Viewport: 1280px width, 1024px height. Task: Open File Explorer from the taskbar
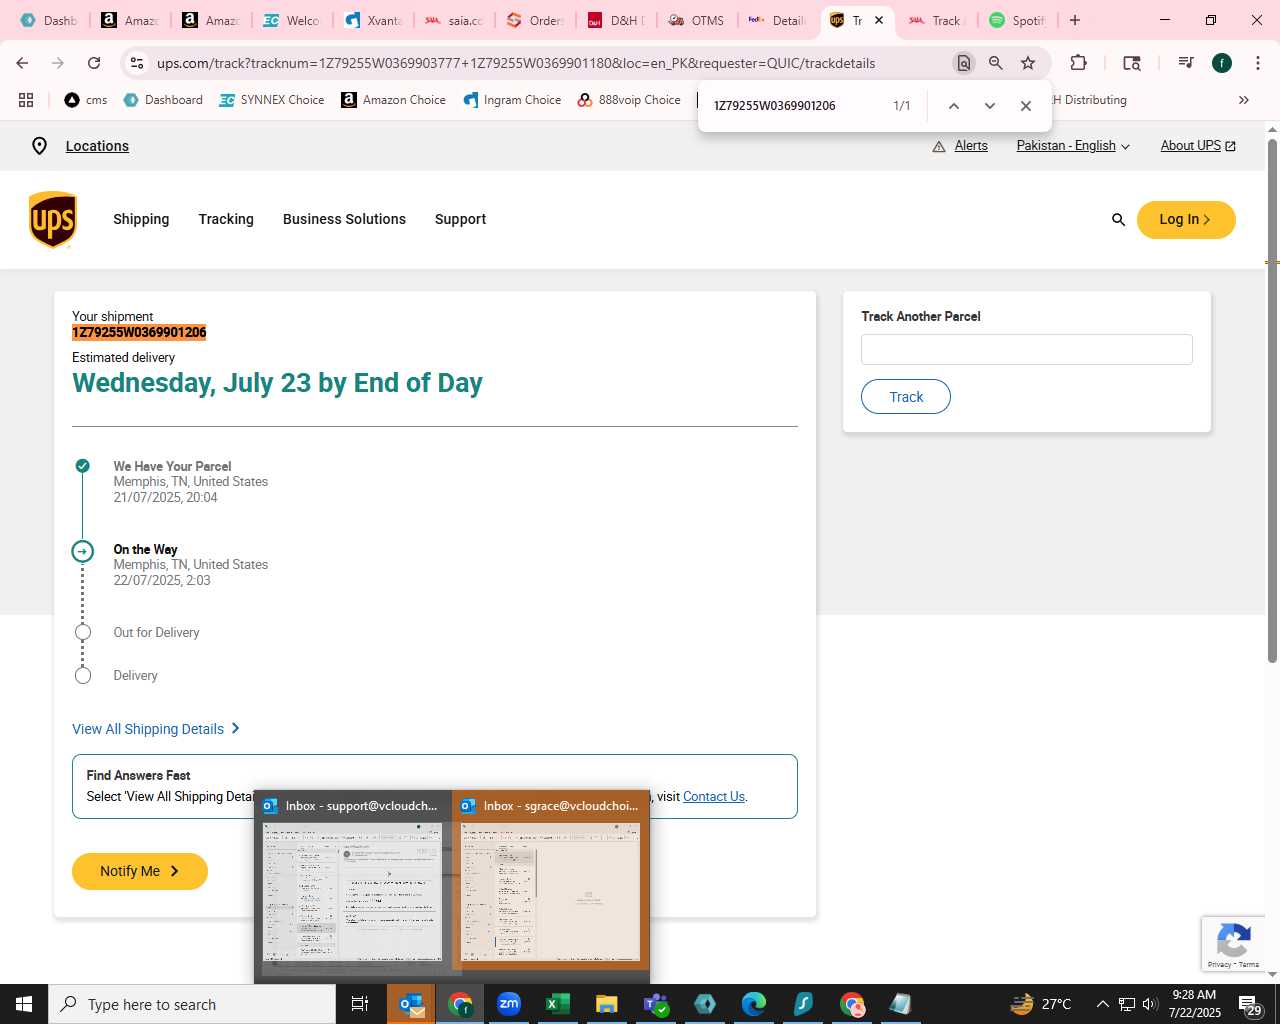(x=607, y=1004)
